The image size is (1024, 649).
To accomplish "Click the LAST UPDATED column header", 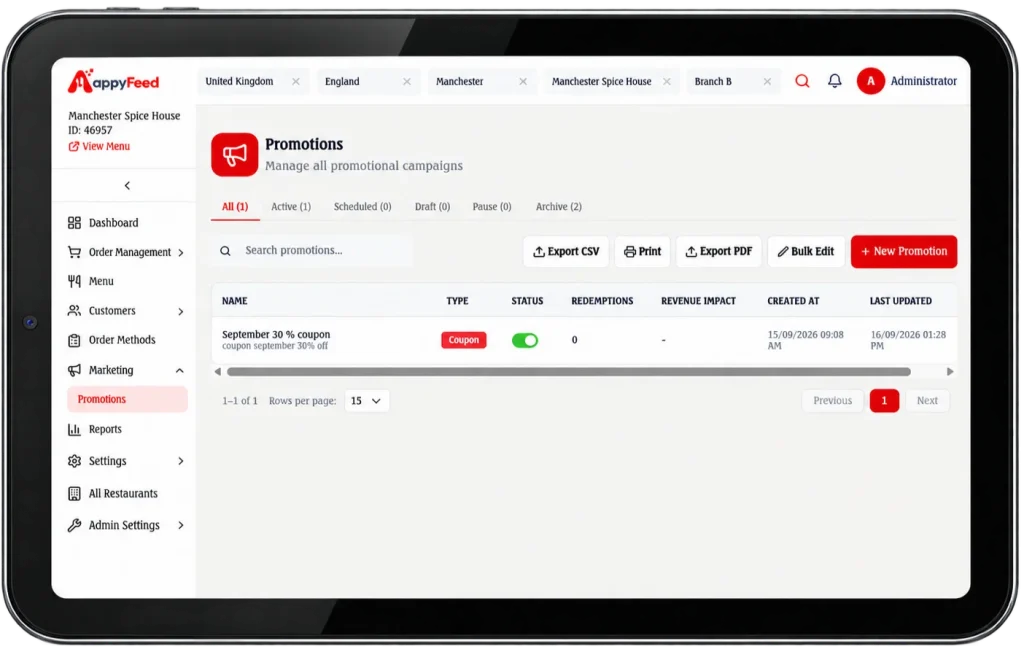I will click(901, 301).
